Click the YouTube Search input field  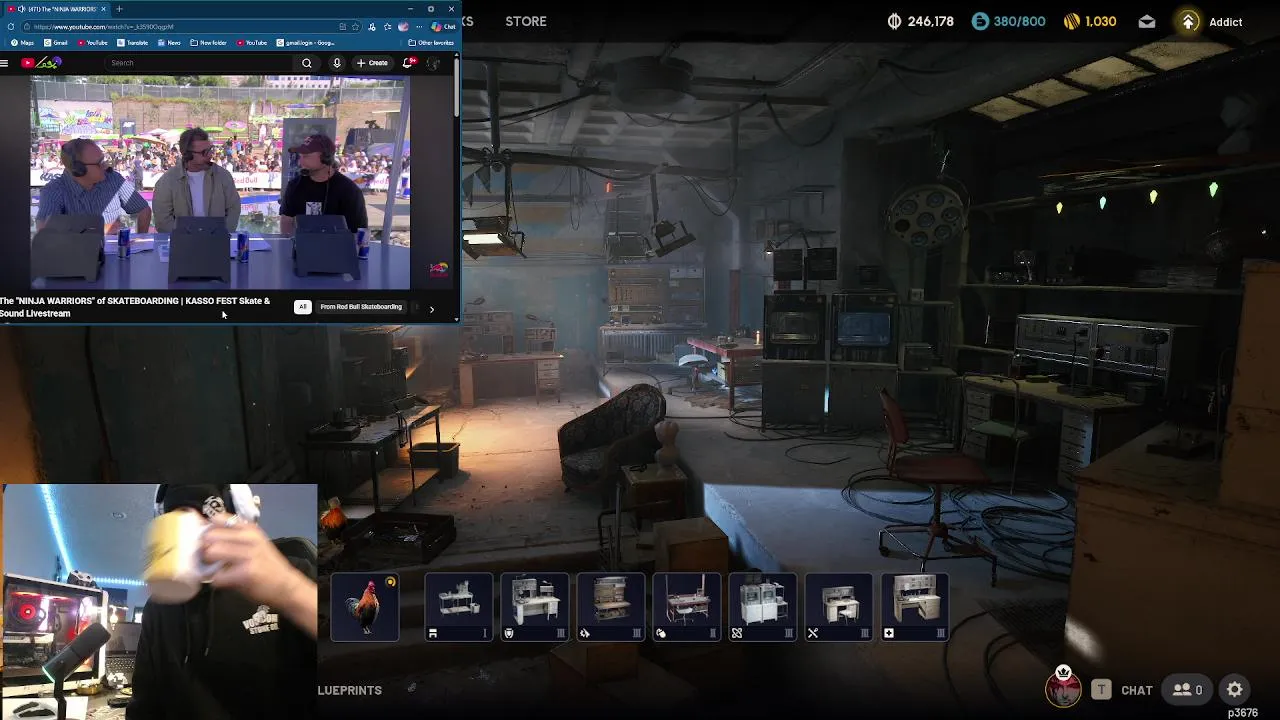click(x=200, y=63)
